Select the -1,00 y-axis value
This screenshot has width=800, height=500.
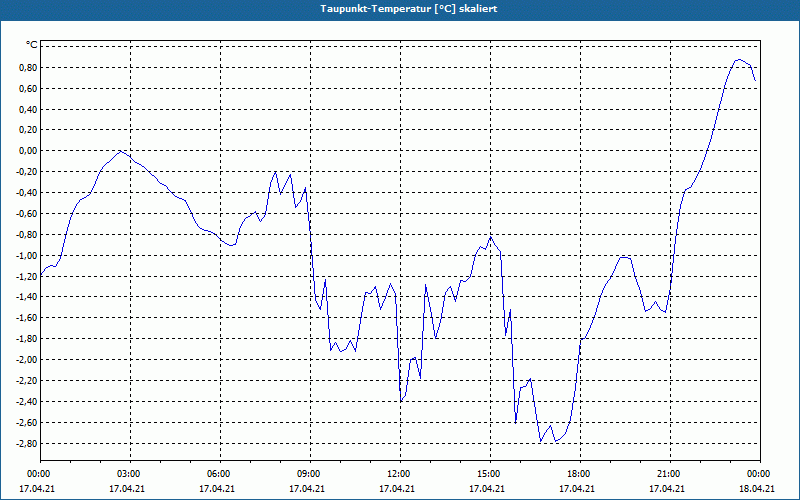27,256
